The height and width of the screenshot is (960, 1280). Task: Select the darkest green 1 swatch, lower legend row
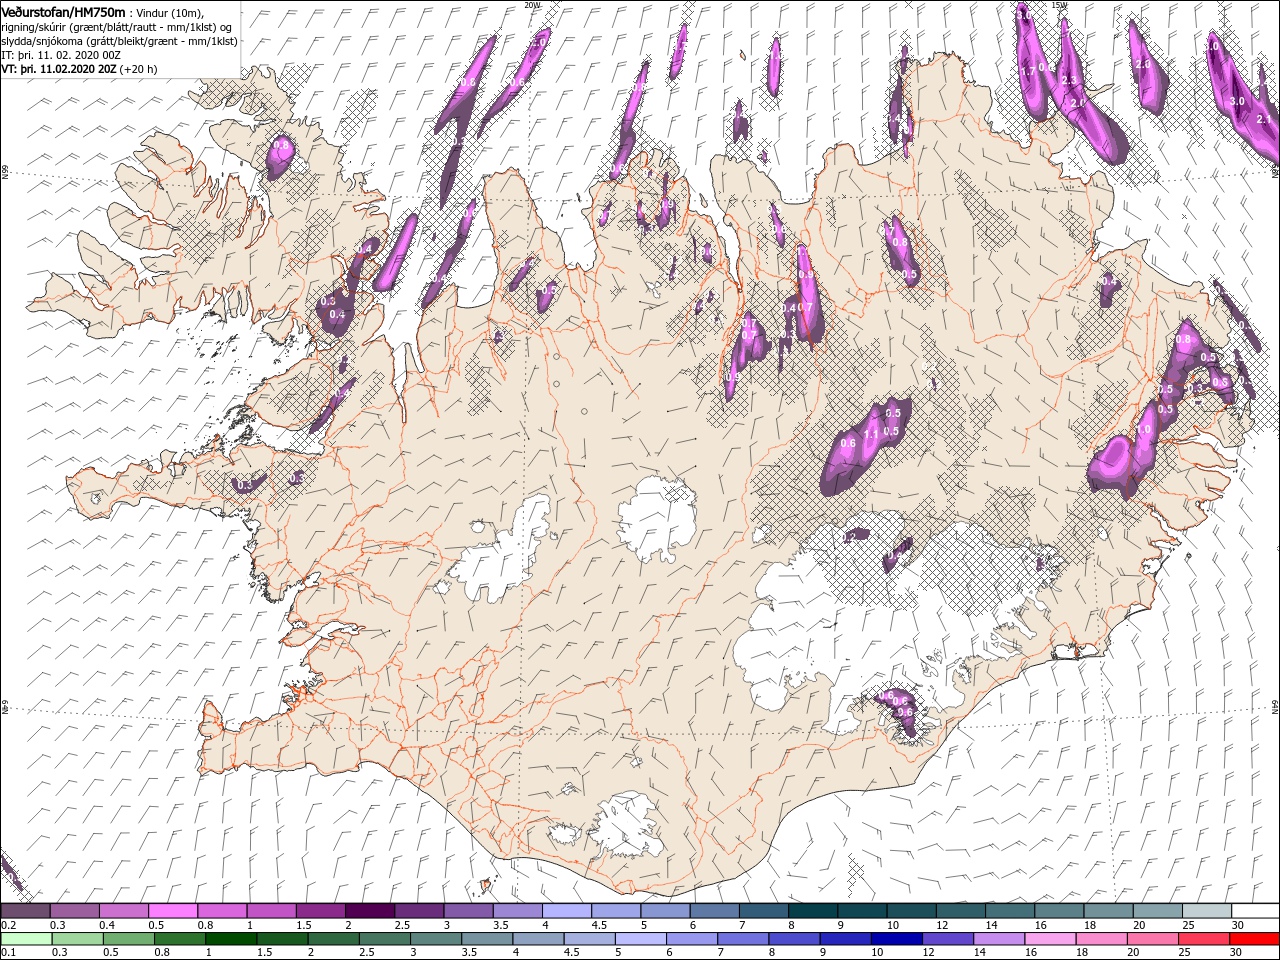tap(230, 939)
